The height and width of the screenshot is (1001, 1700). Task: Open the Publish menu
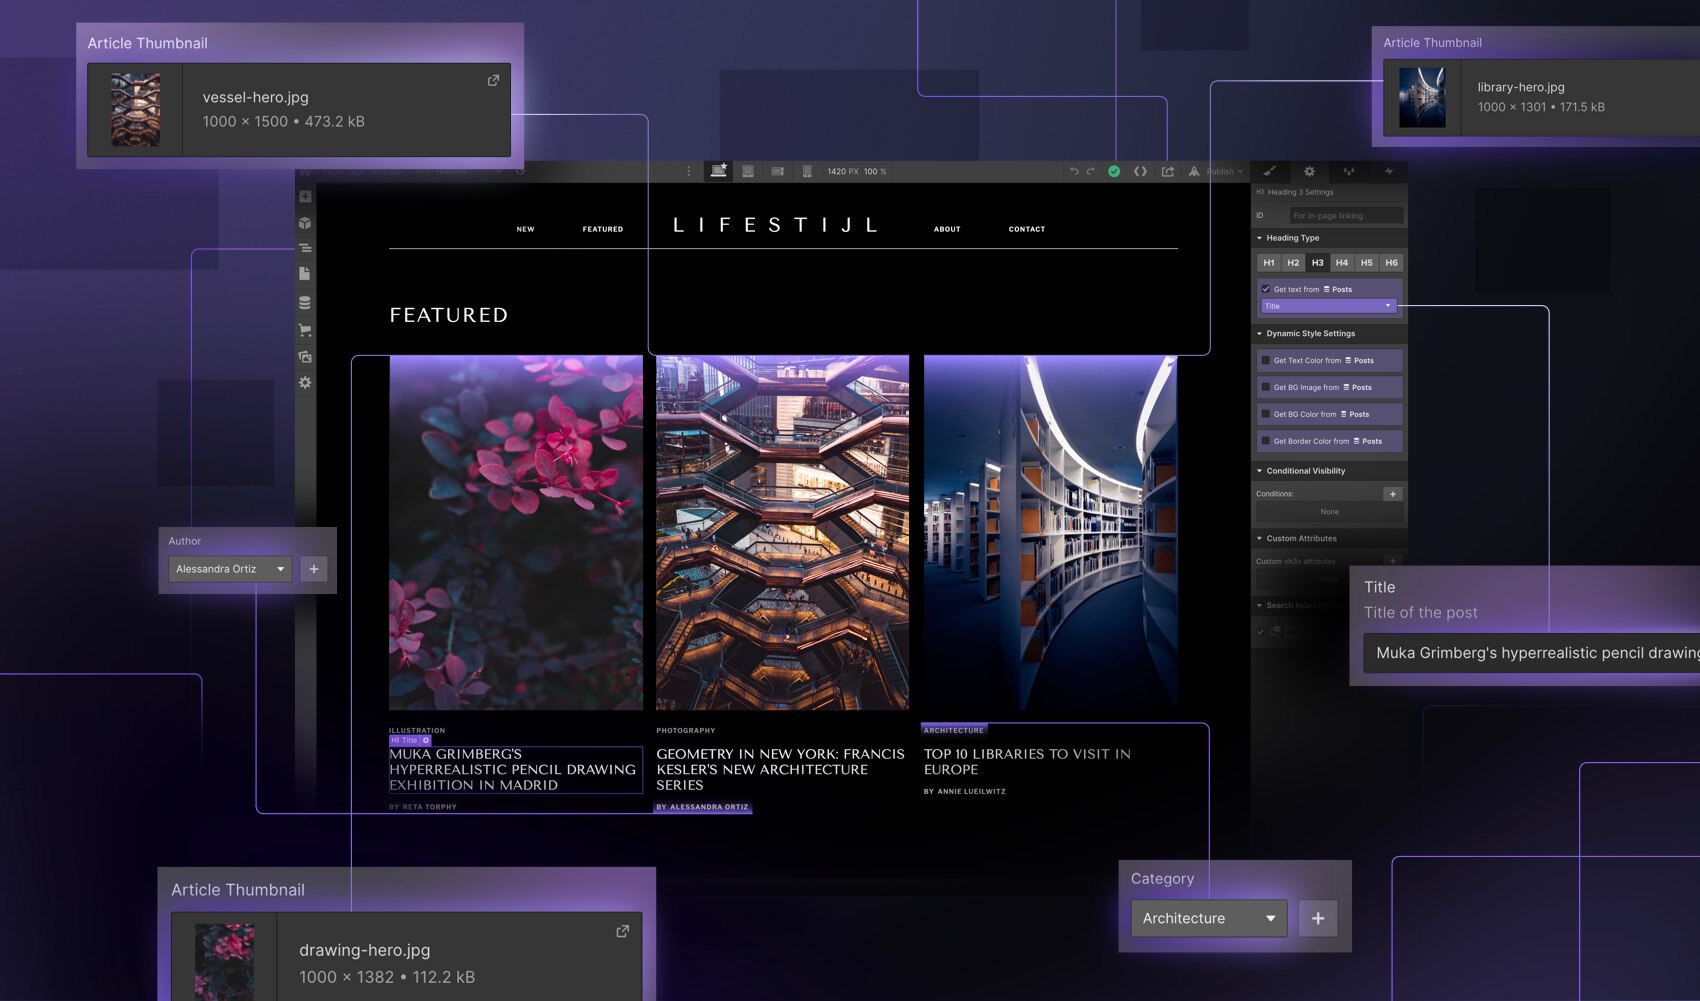1221,171
